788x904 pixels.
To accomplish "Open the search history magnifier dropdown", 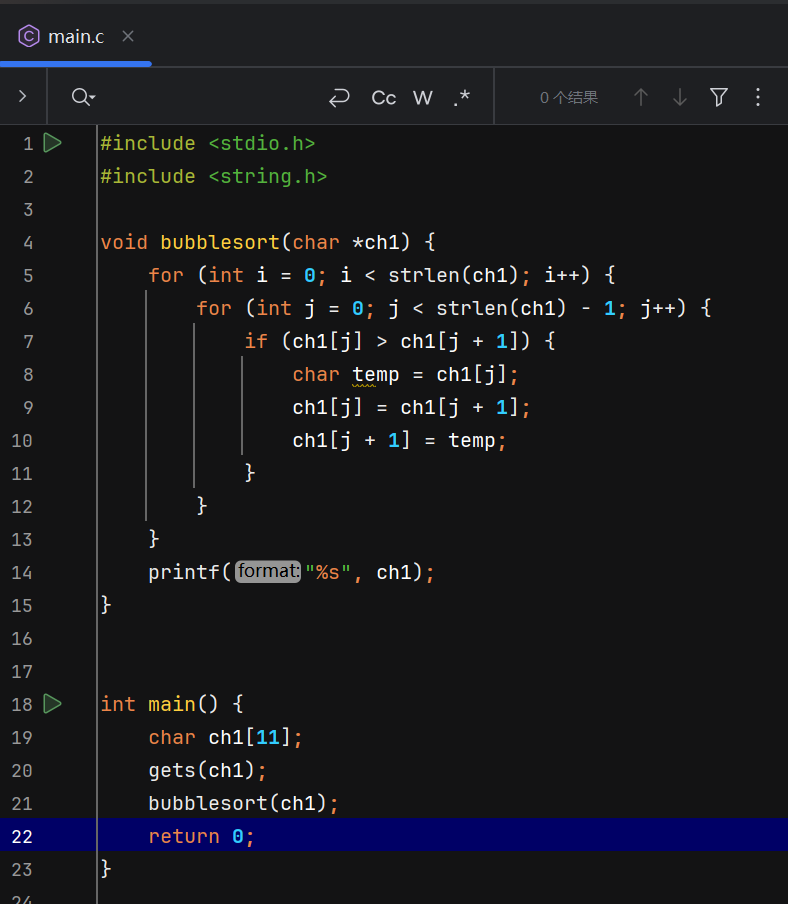I will pos(82,97).
